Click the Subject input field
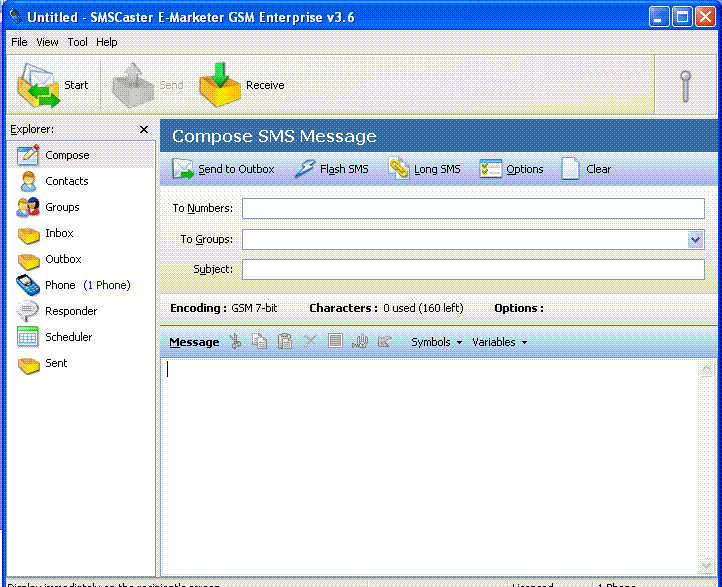722x587 pixels. [473, 269]
